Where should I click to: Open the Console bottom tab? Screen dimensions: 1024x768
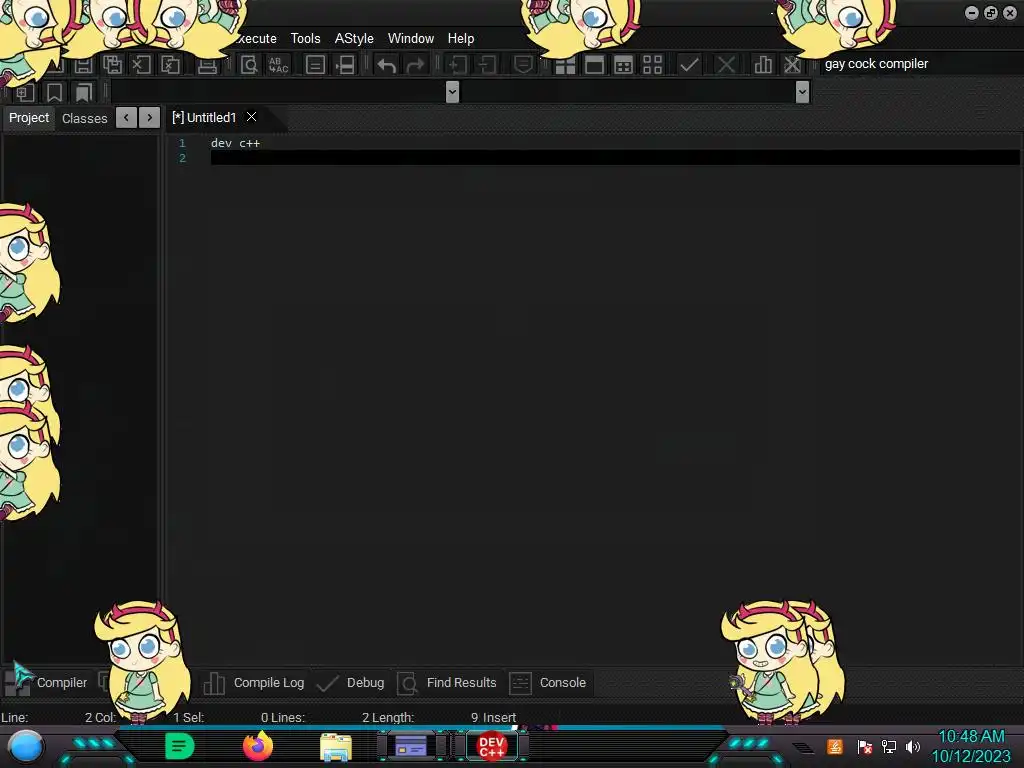549,682
